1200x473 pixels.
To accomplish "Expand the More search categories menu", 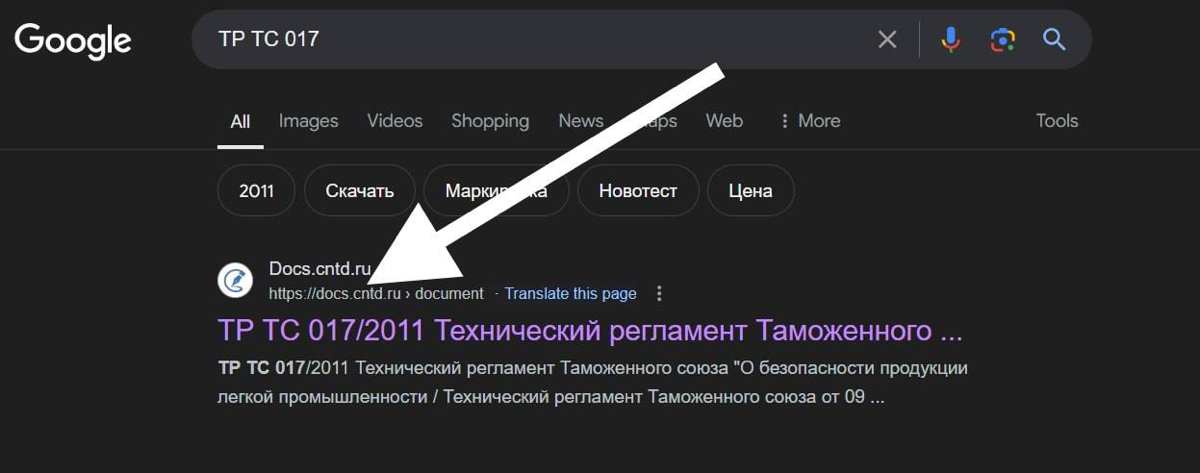I will coord(810,121).
